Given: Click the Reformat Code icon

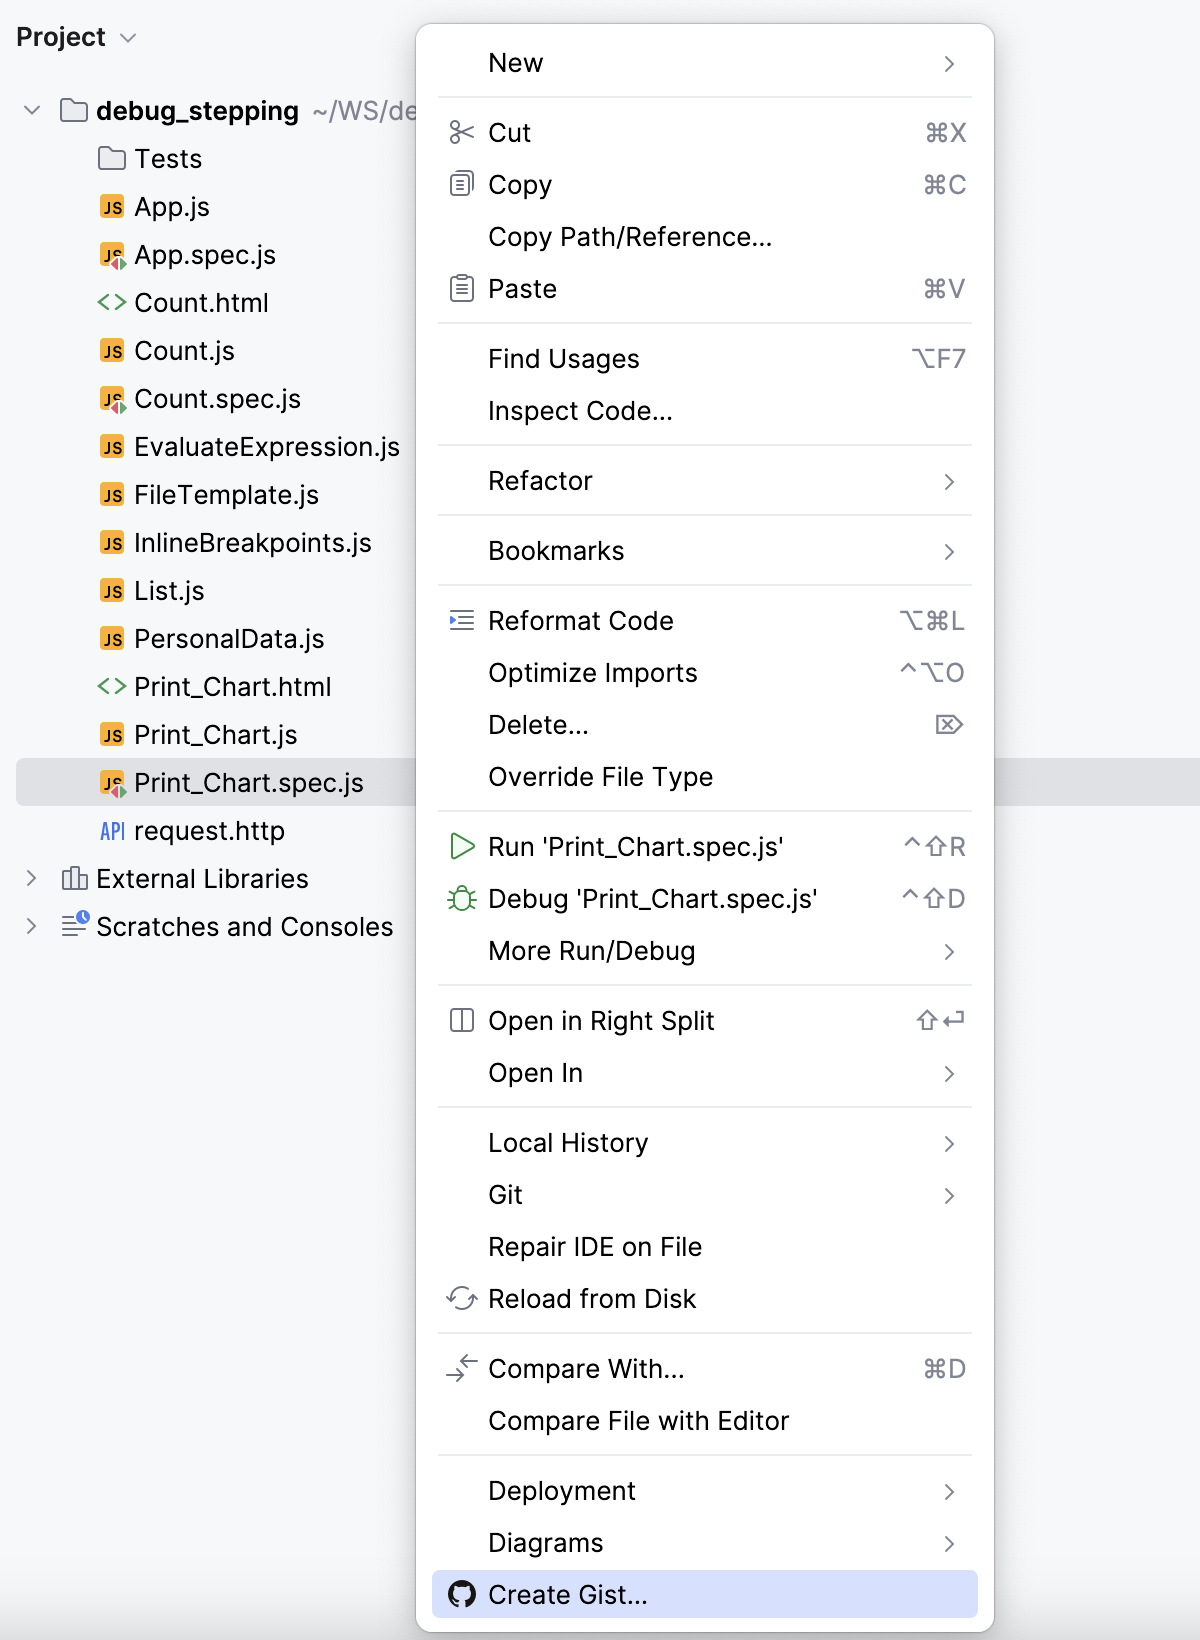Looking at the screenshot, I should click(x=461, y=621).
